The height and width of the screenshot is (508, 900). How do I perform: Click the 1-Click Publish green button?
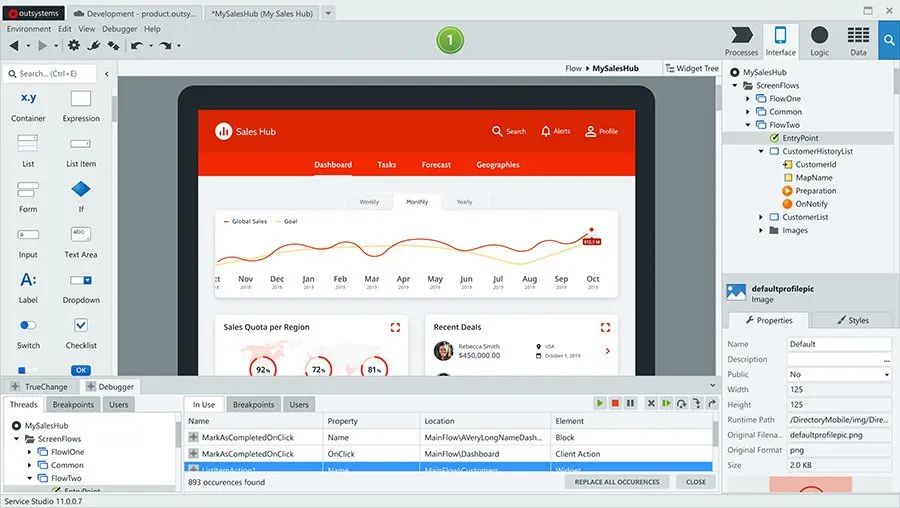pos(450,41)
